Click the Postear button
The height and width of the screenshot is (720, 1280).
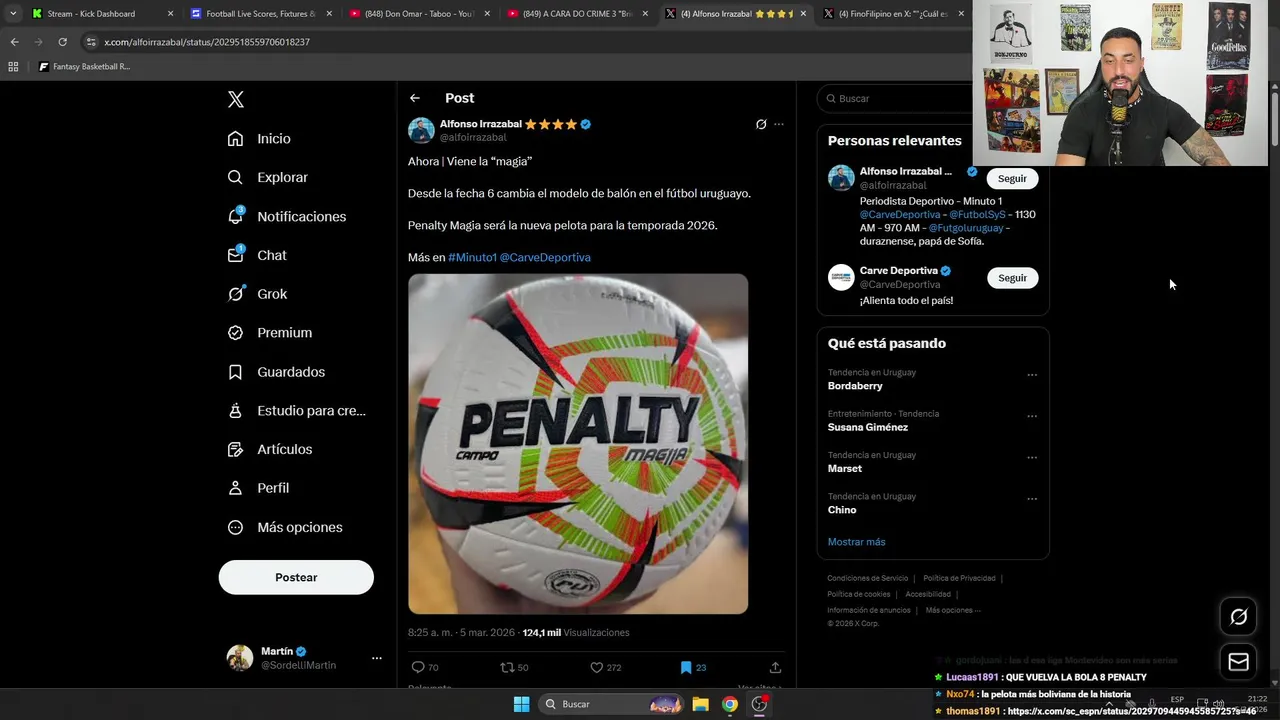pos(296,577)
